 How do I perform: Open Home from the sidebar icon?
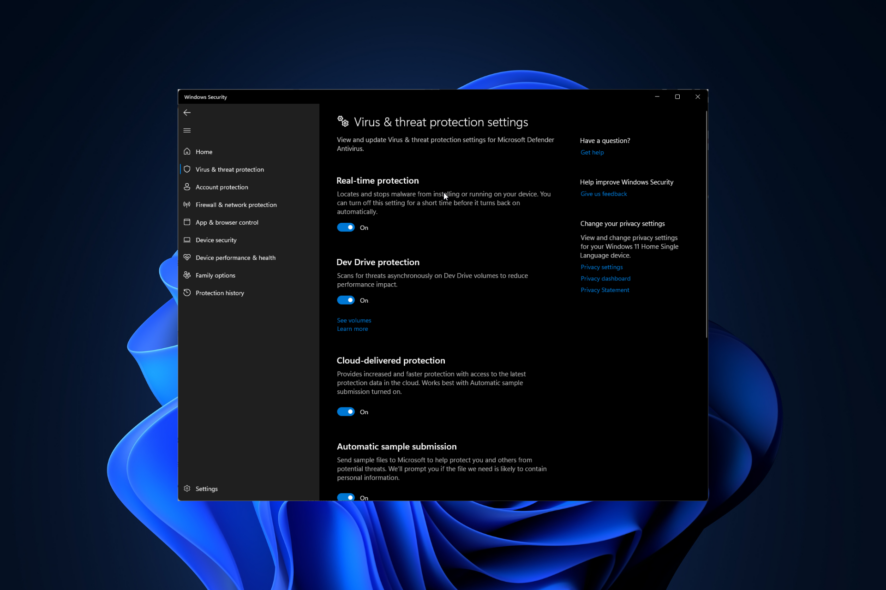187,151
